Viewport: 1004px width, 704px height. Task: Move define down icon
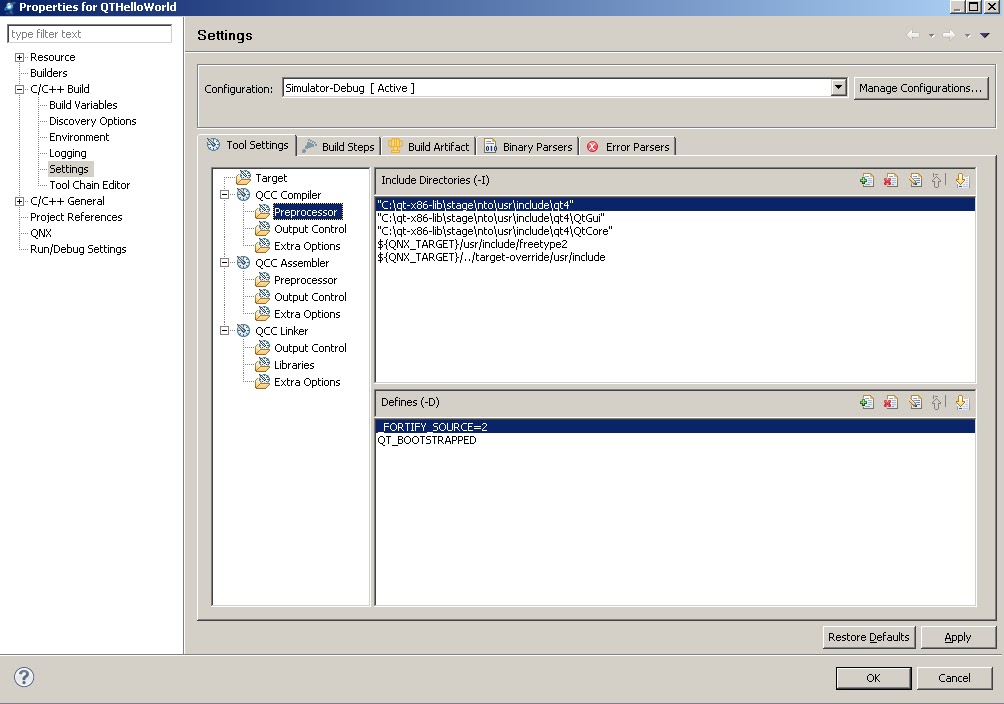[x=962, y=402]
